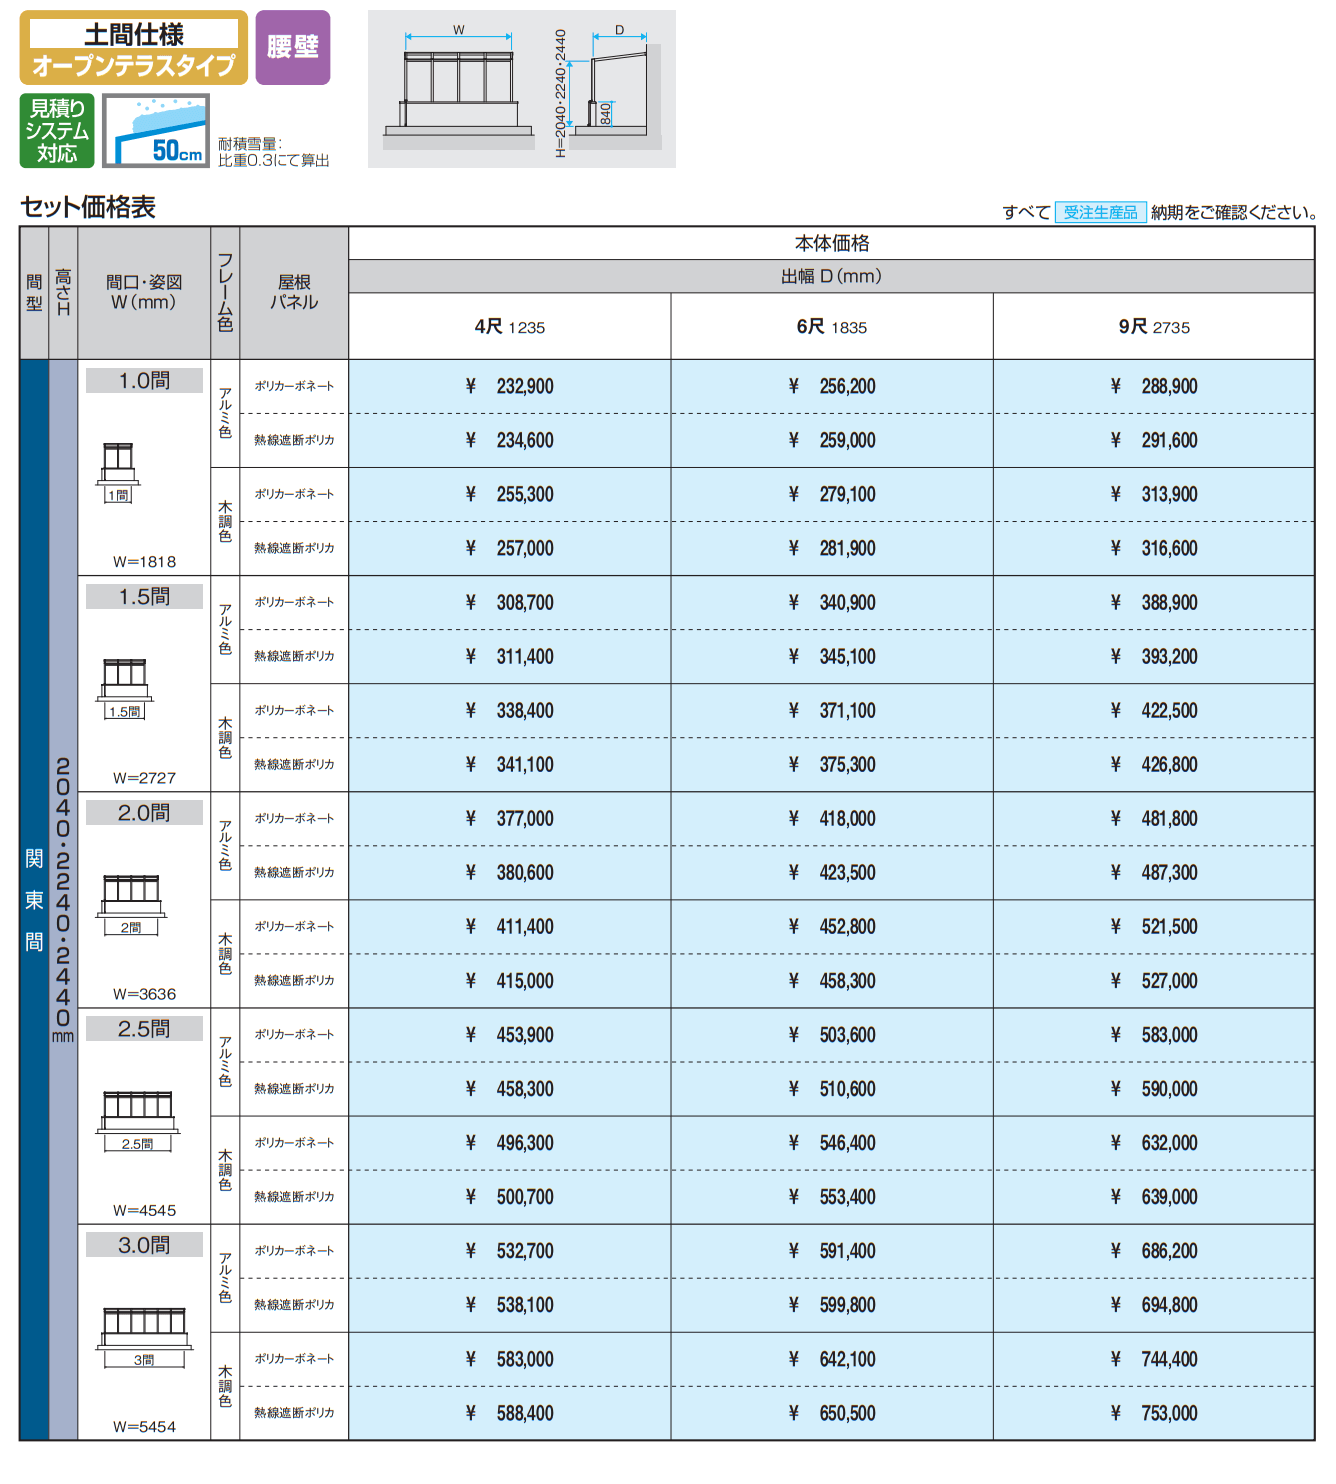
Task: Click the ¥232,900 price cell
Action: point(509,387)
